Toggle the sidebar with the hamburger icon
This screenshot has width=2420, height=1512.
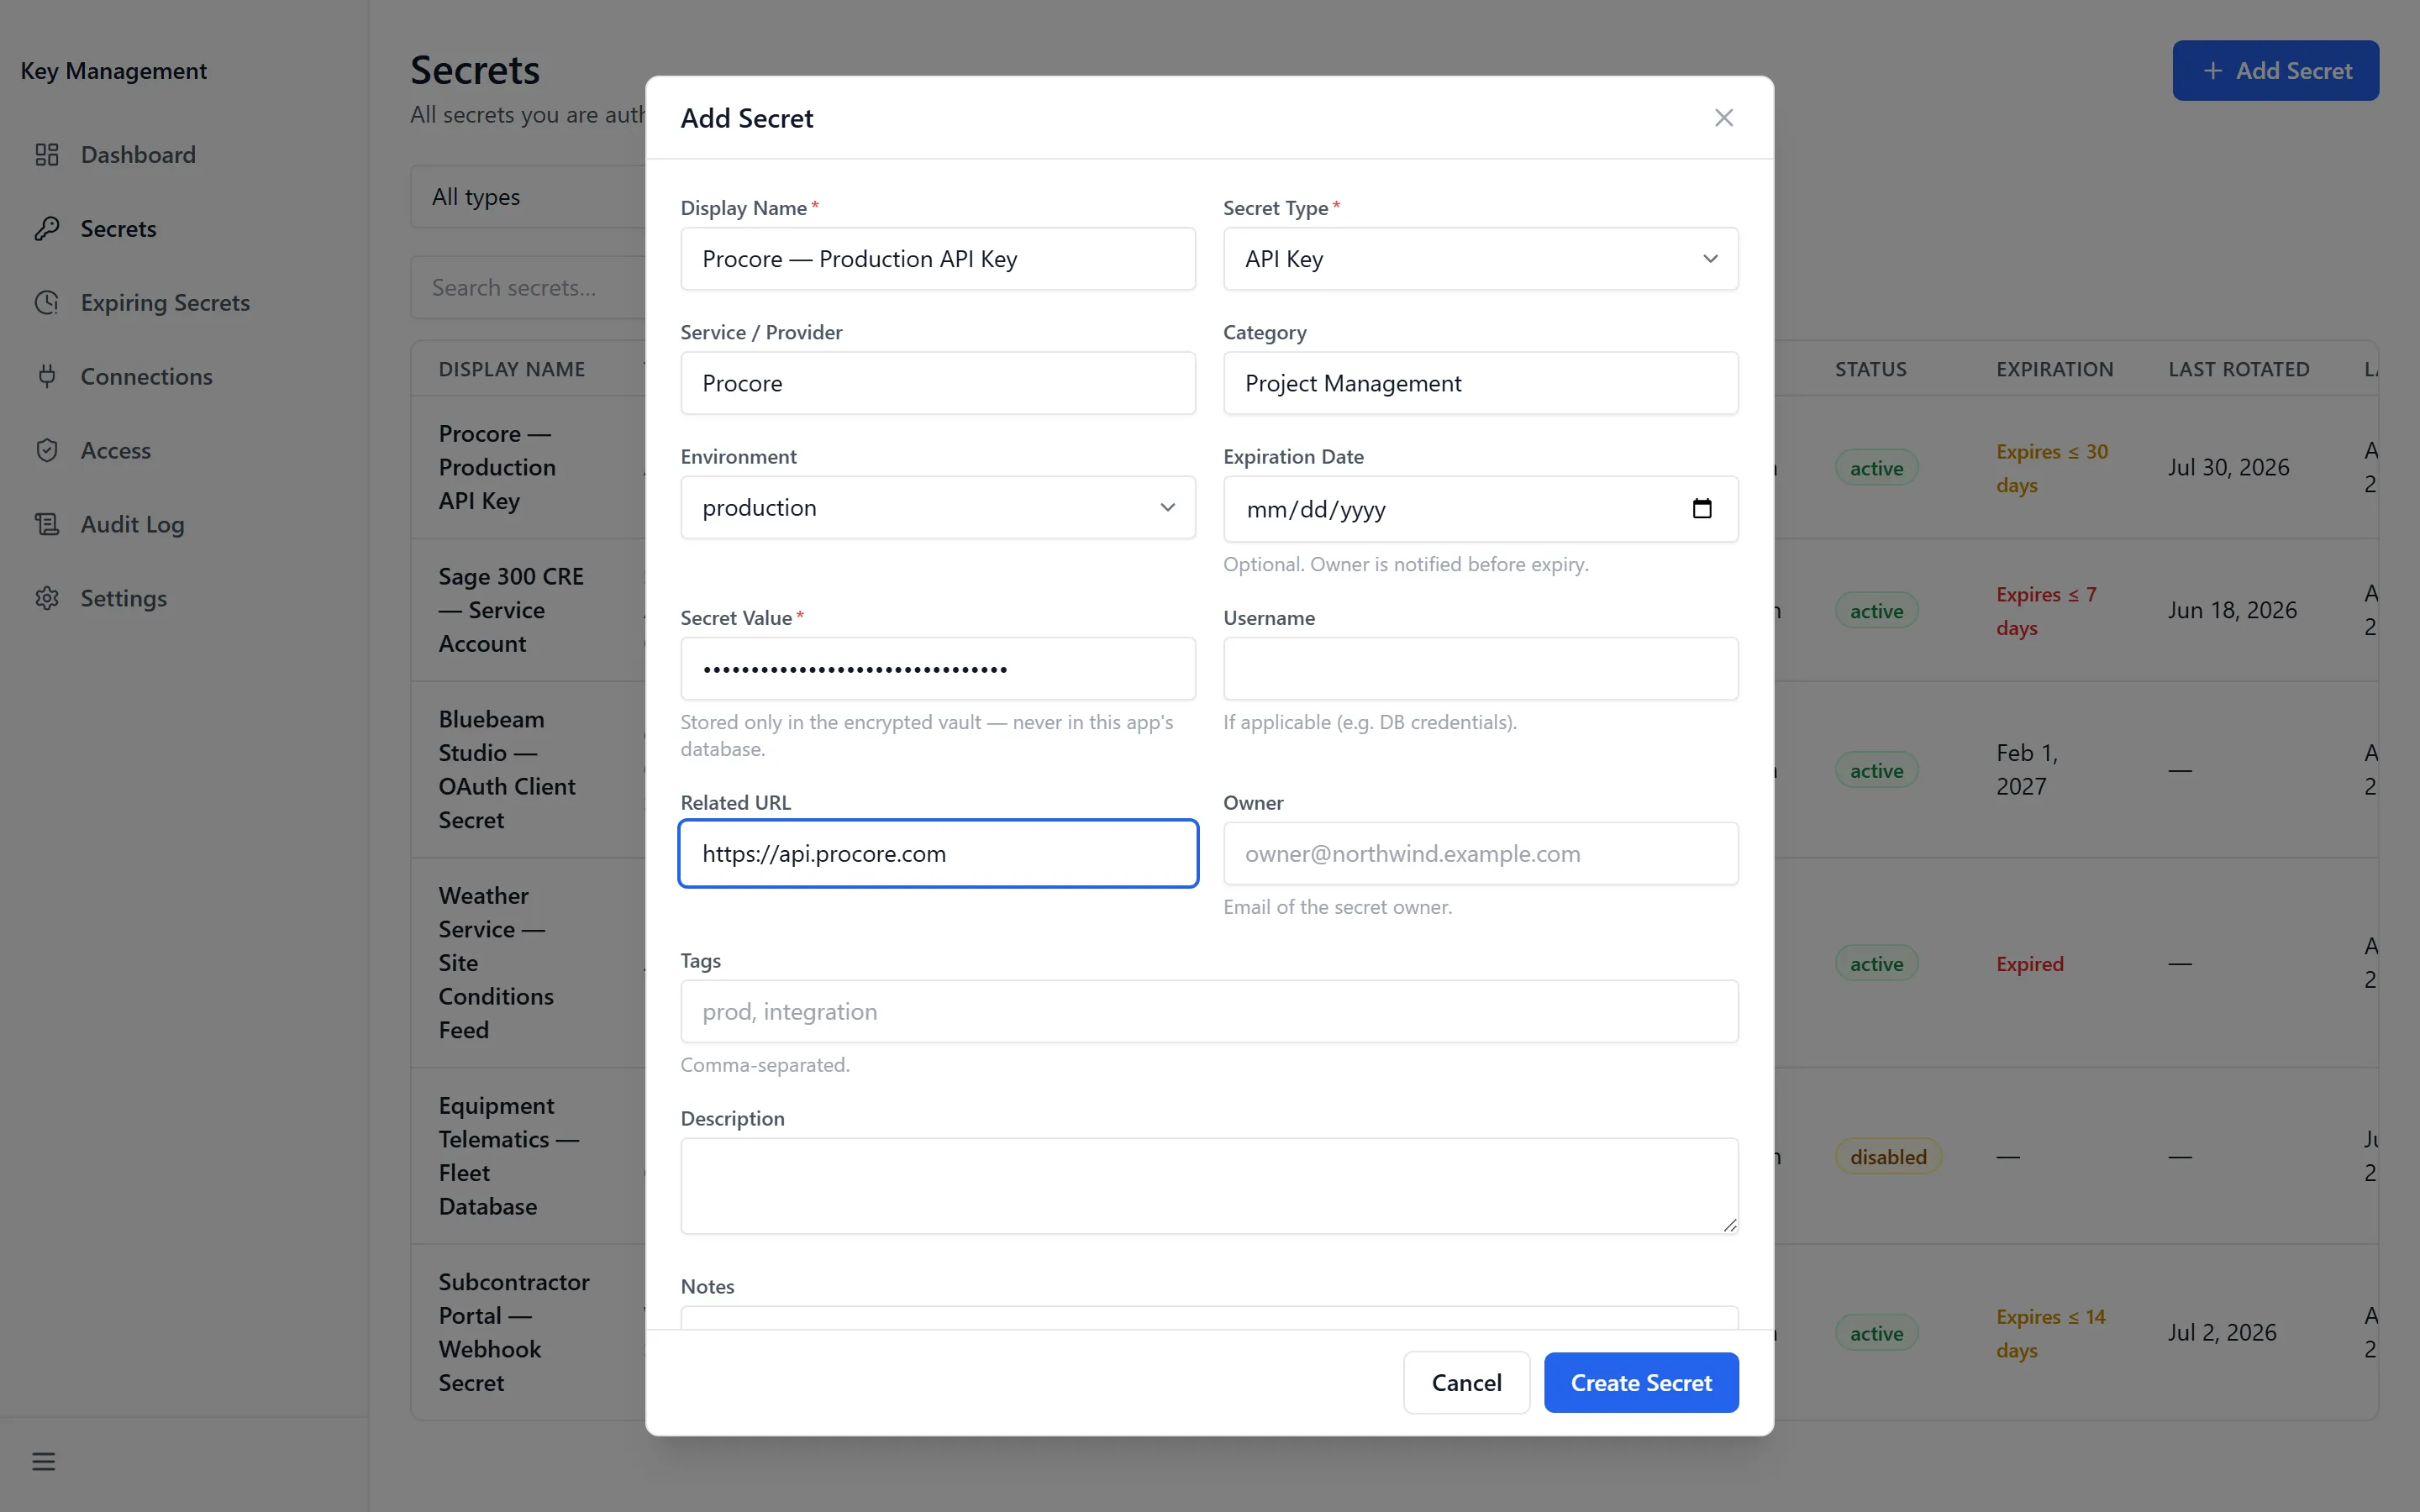tap(44, 1461)
